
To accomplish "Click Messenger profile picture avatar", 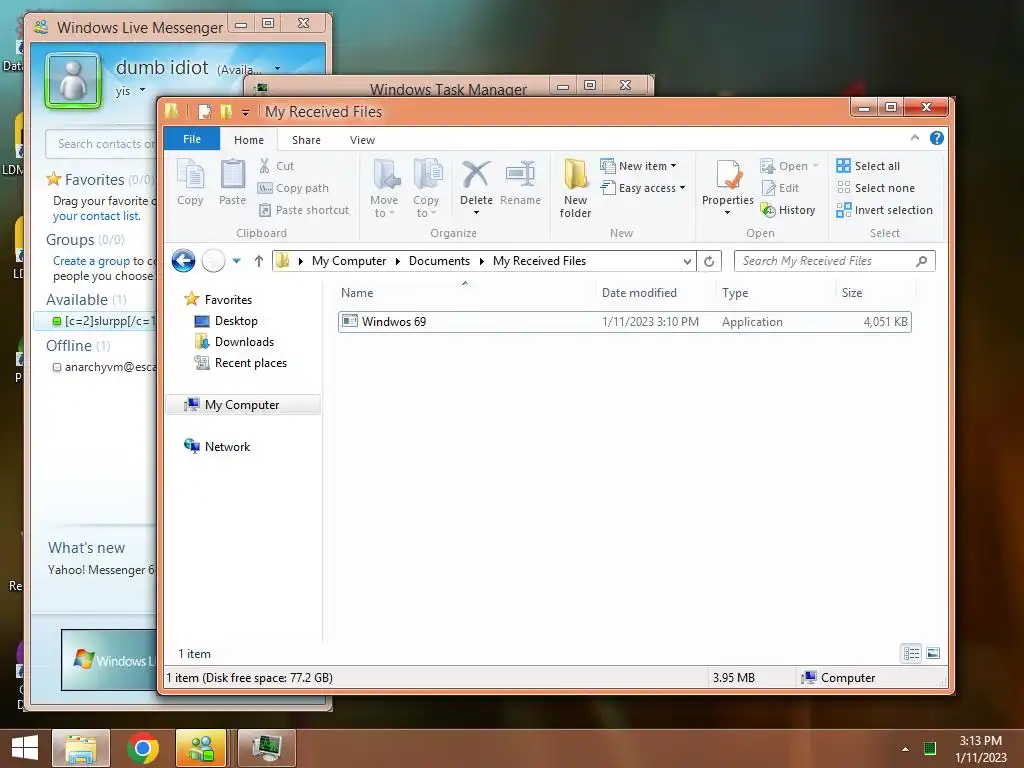I will tap(73, 81).
